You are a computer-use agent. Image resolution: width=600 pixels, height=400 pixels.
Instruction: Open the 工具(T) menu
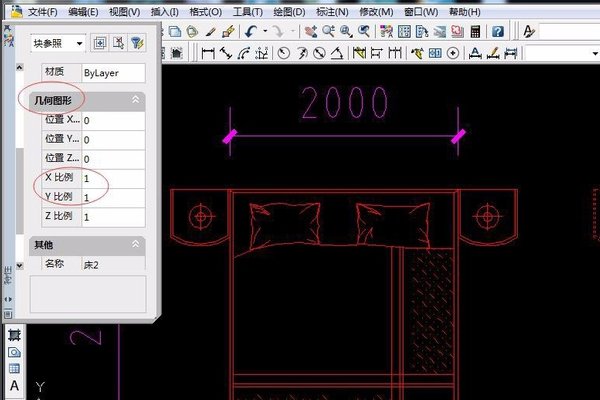248,12
